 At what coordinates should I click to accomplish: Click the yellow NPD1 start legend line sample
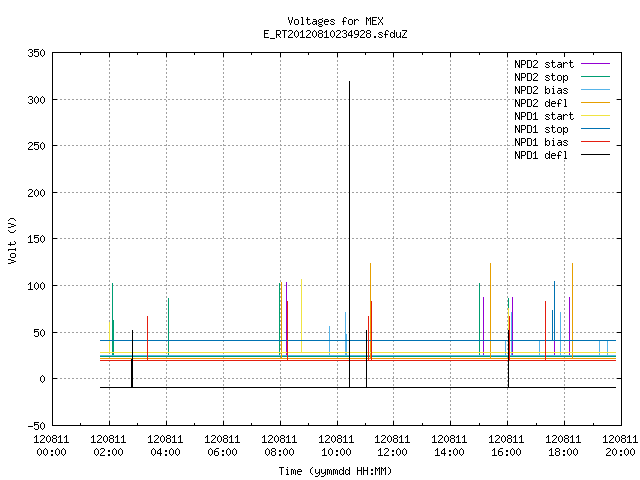click(596, 116)
